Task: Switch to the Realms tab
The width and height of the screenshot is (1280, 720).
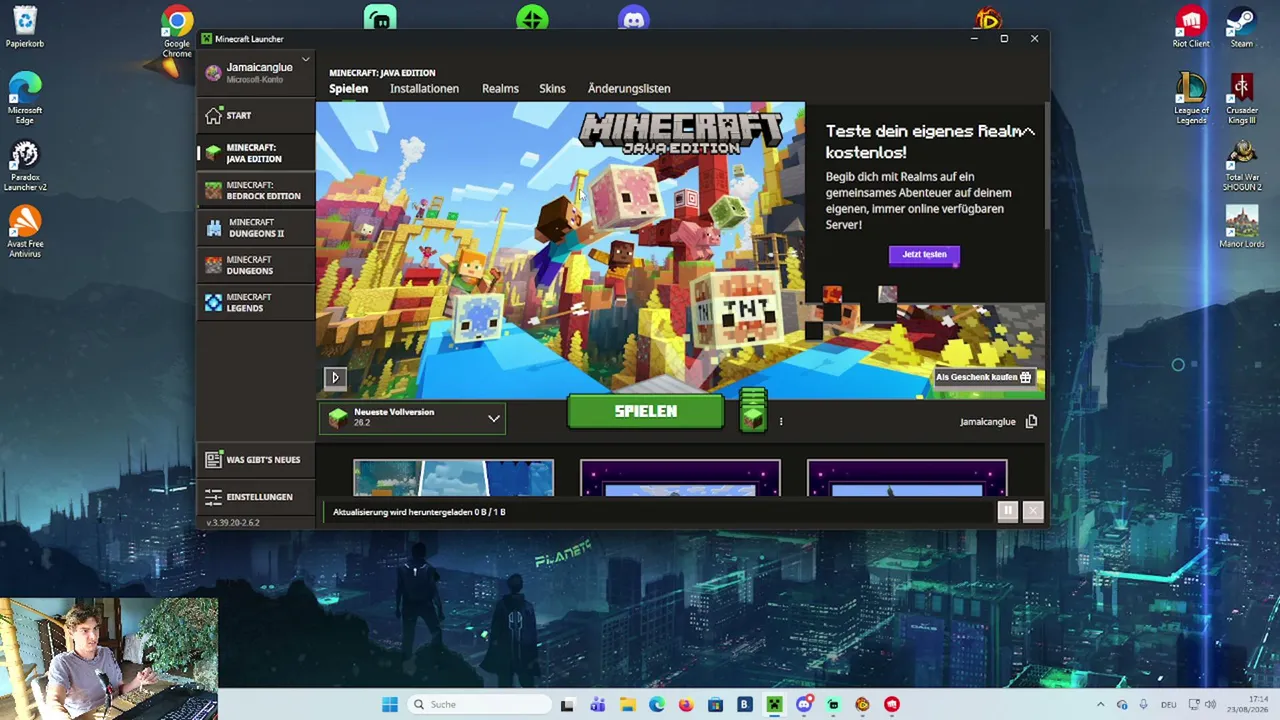Action: 500,88
